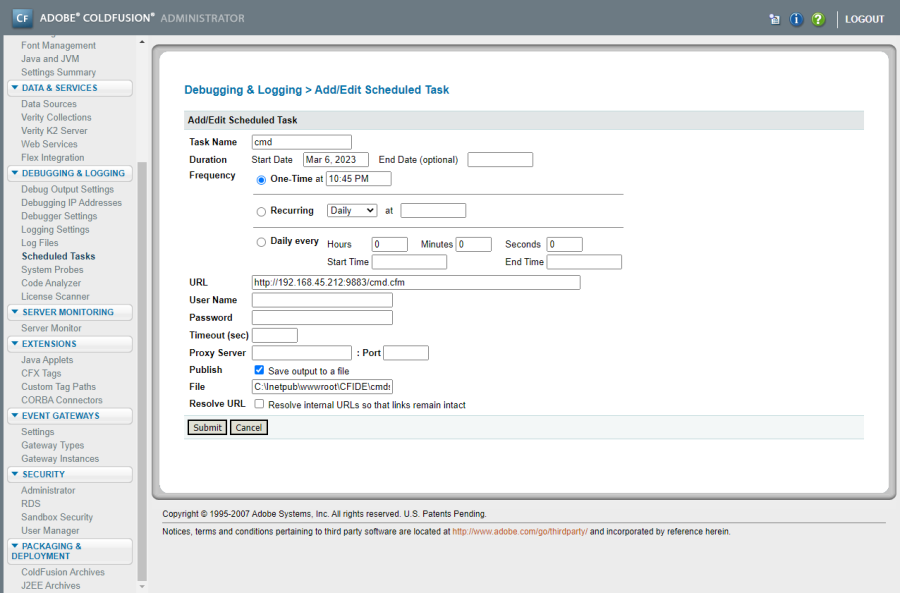Collapse the Security section
Image resolution: width=900 pixels, height=593 pixels.
69,474
